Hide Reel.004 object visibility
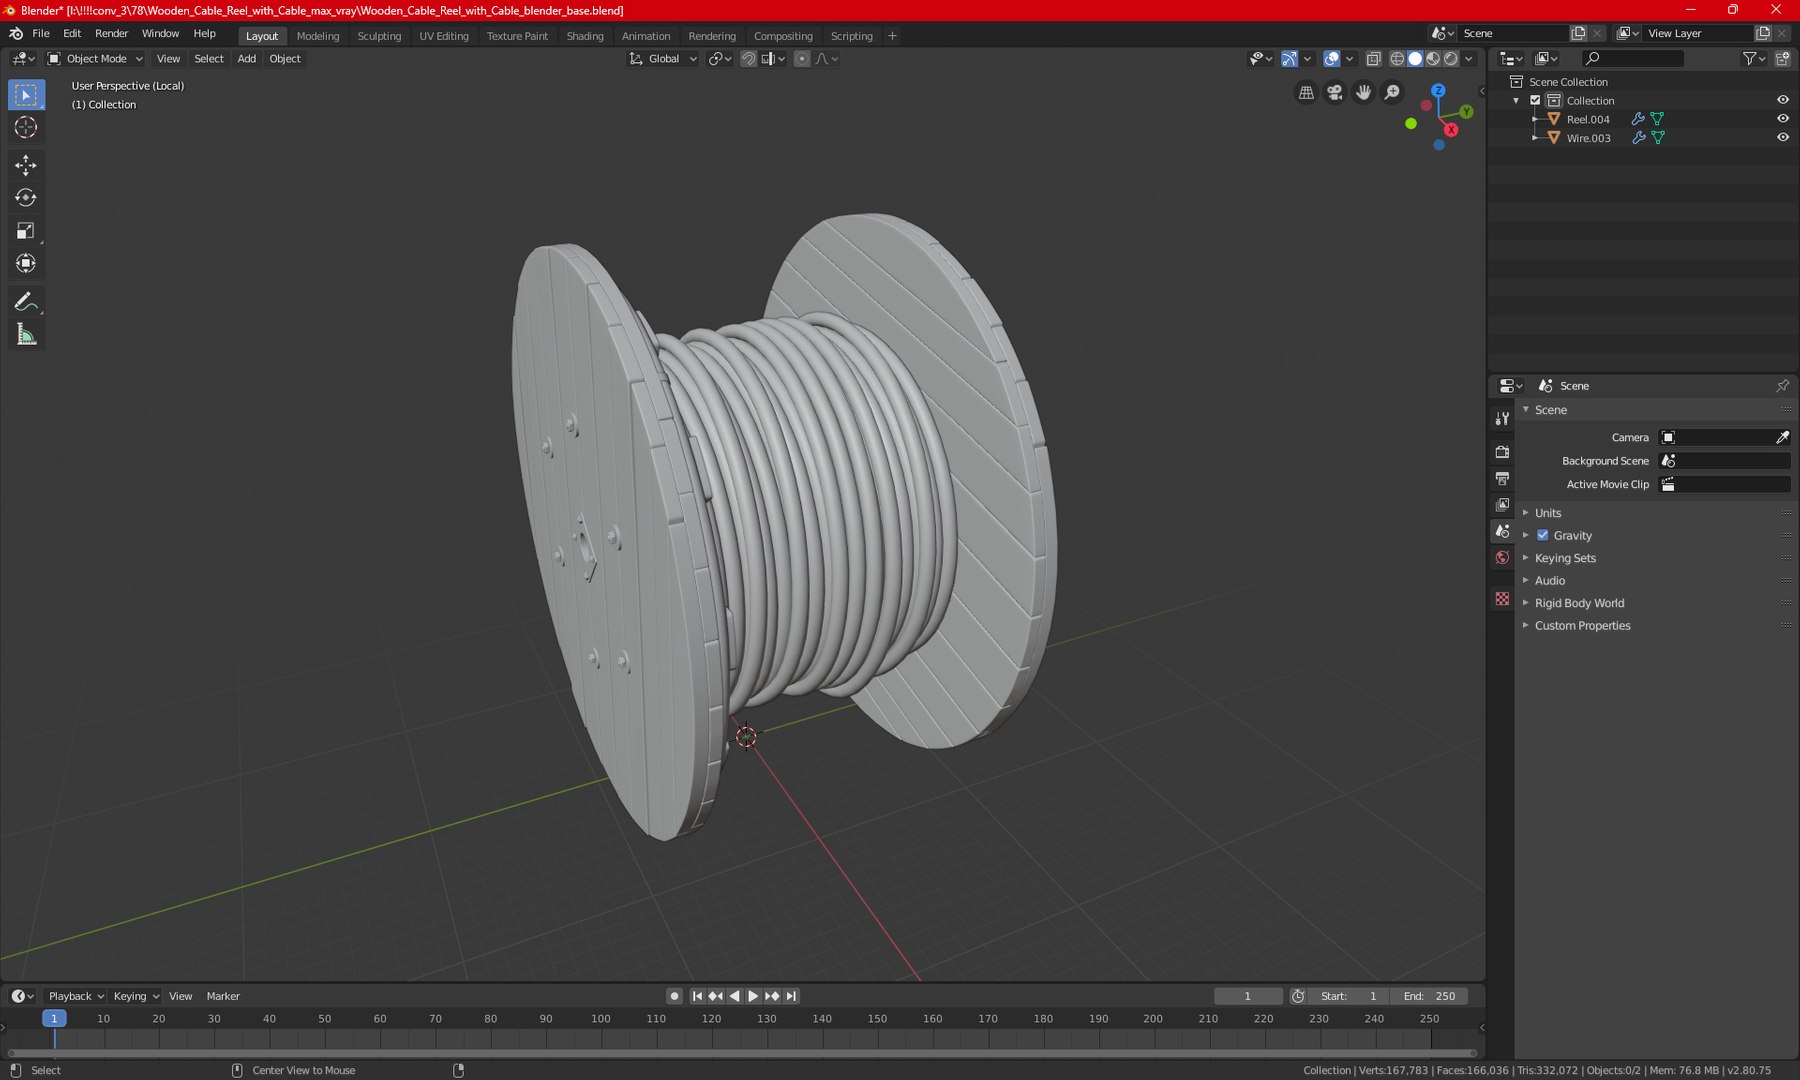The image size is (1800, 1080). coord(1782,119)
